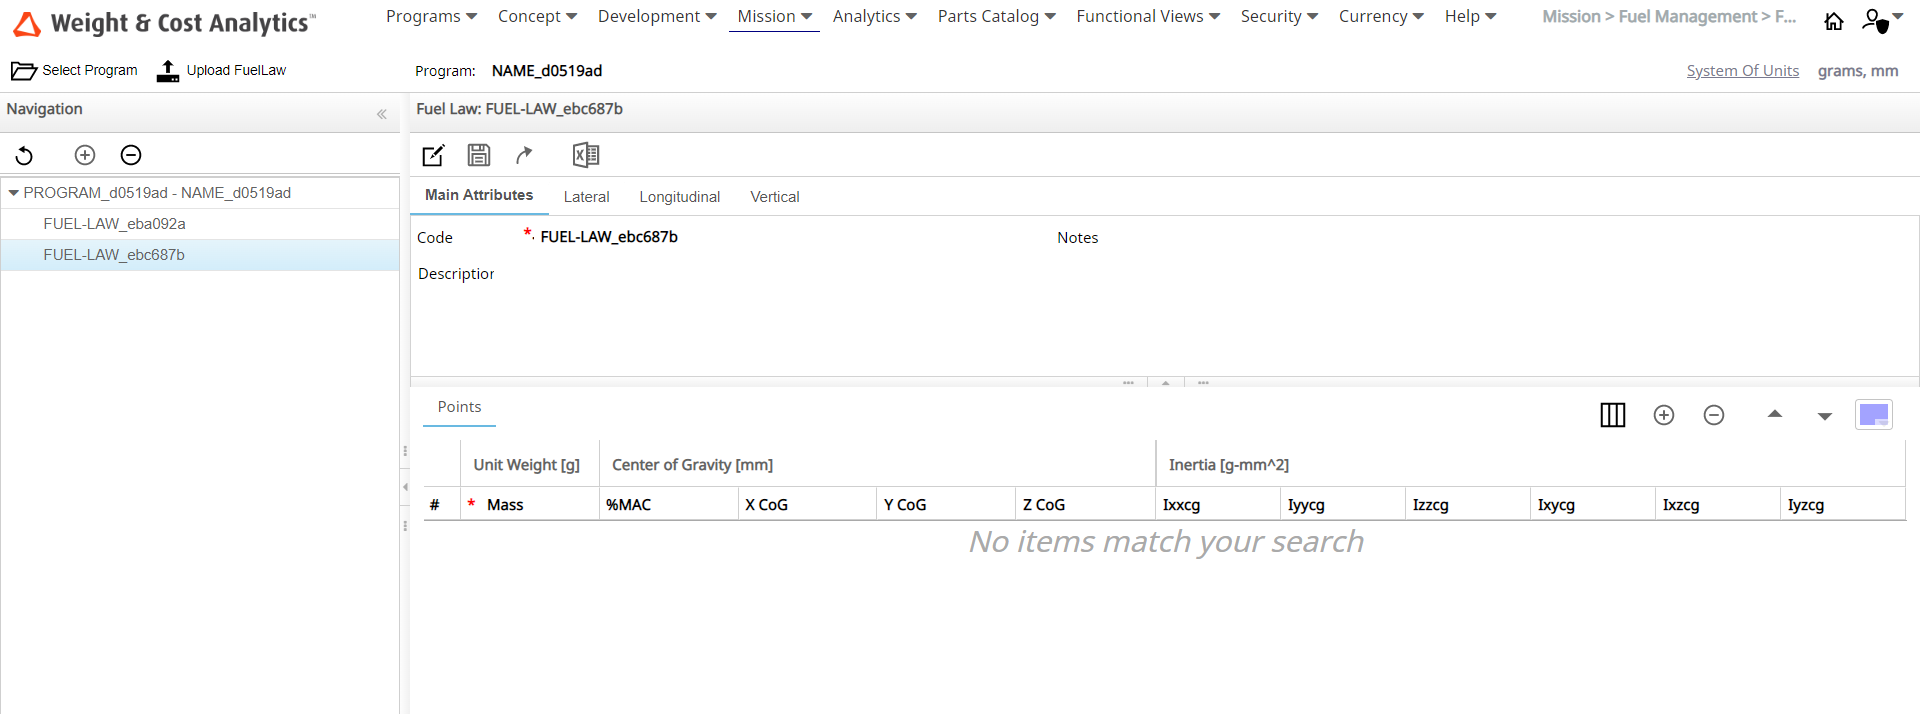
Task: Switch to the Lateral tab
Action: pos(586,197)
